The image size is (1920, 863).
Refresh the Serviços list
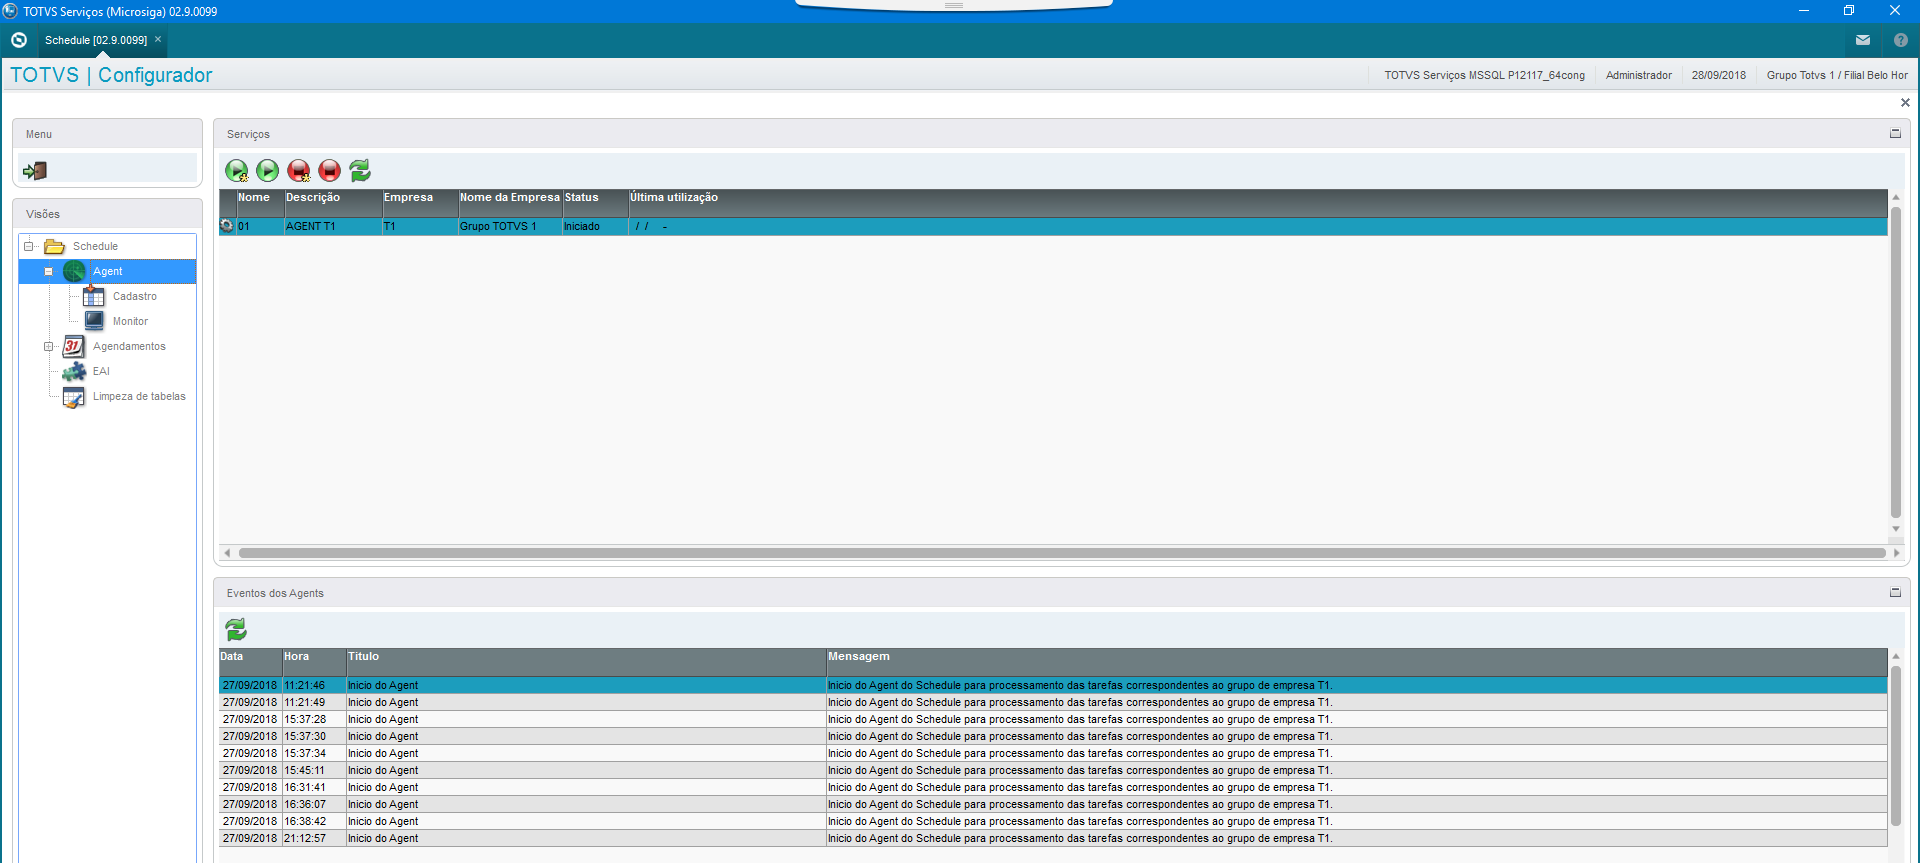click(360, 171)
